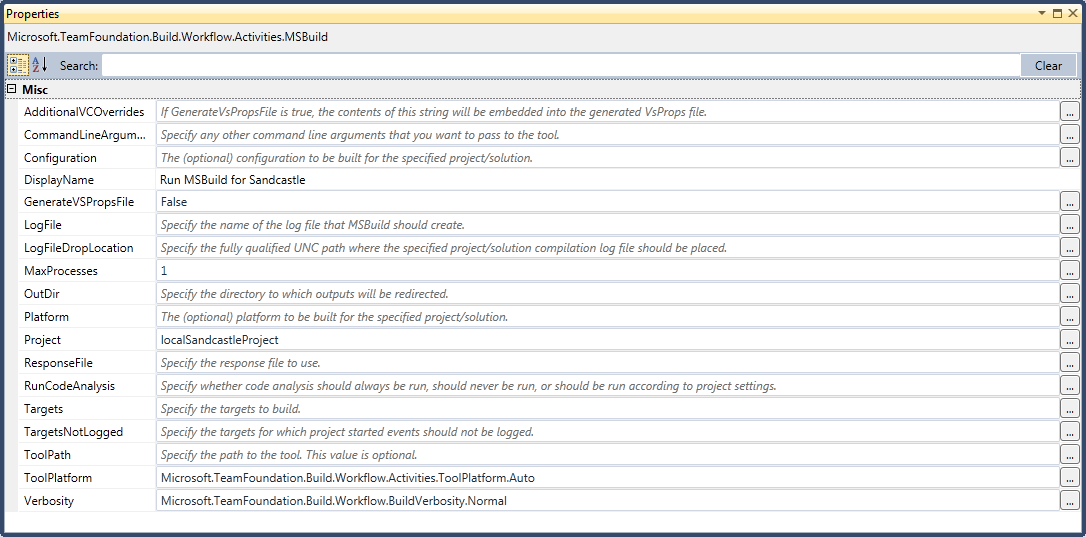Image resolution: width=1086 pixels, height=537 pixels.
Task: Edit ToolPlatform value ending in '.Auto'
Action: (607, 477)
